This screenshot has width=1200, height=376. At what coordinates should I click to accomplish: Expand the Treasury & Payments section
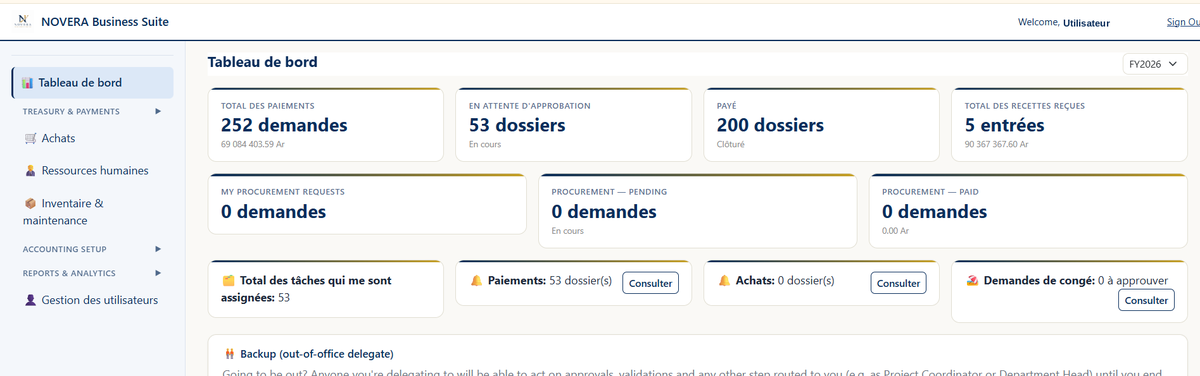click(92, 111)
